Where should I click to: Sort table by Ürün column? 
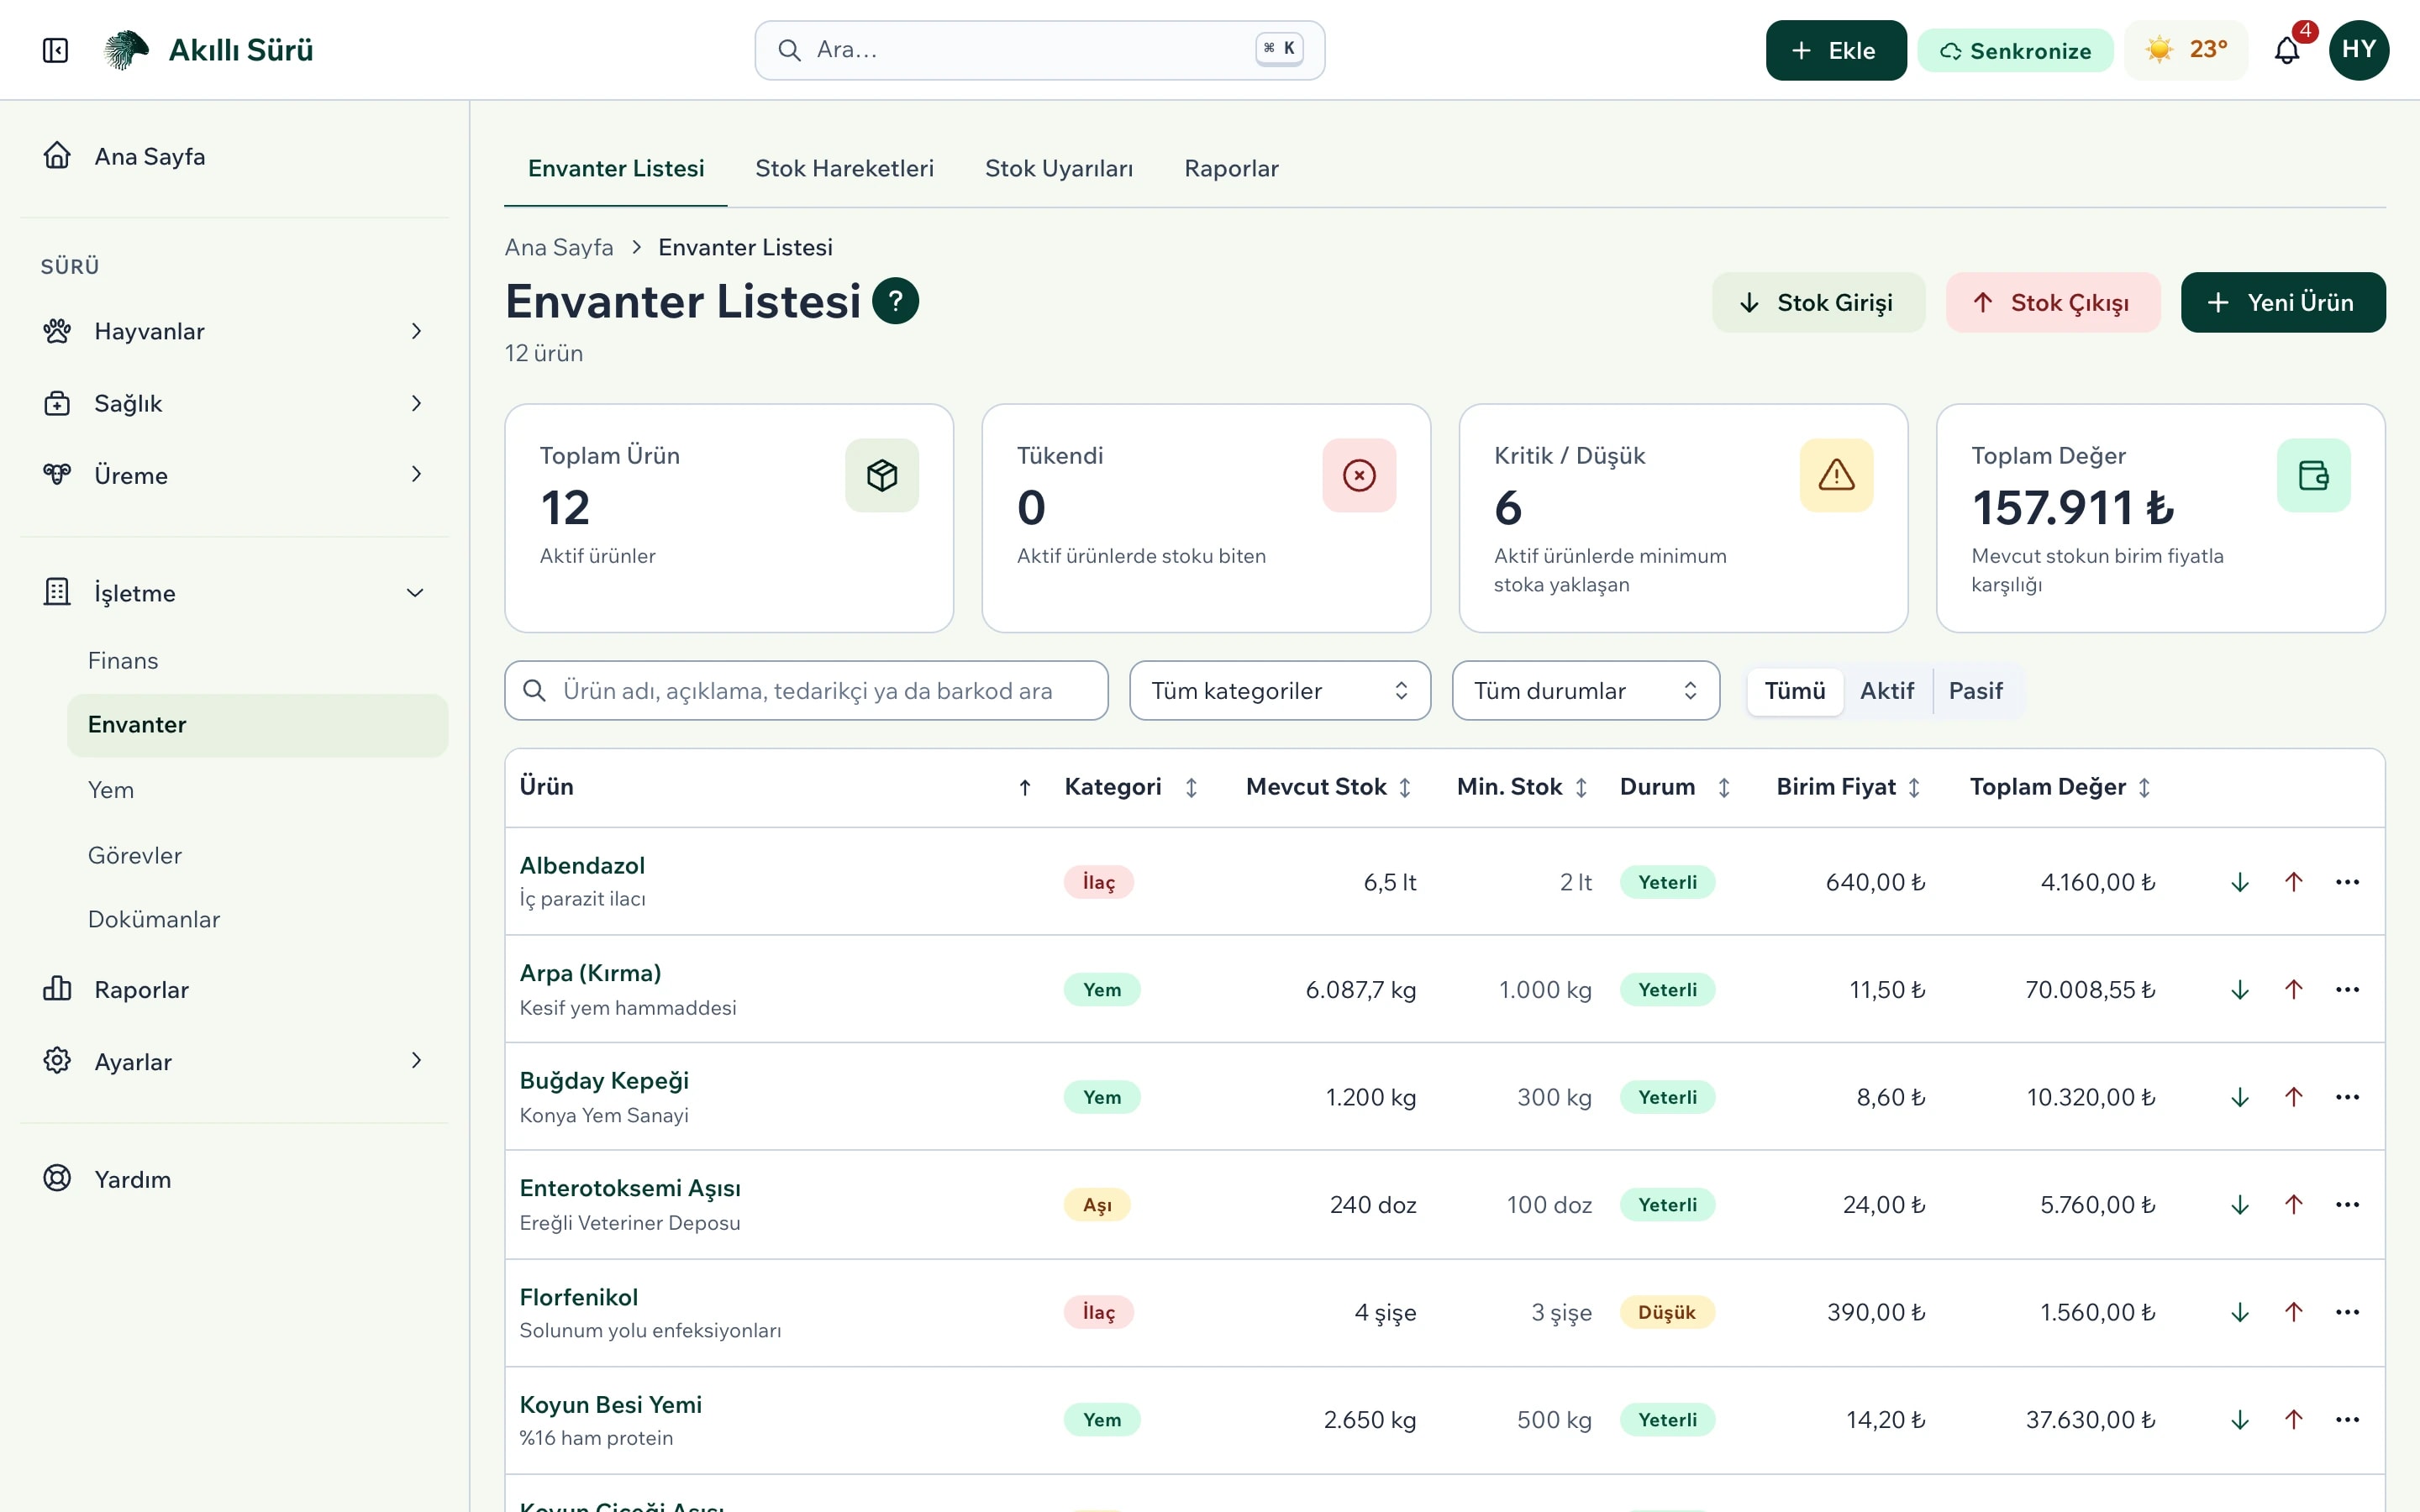(775, 787)
